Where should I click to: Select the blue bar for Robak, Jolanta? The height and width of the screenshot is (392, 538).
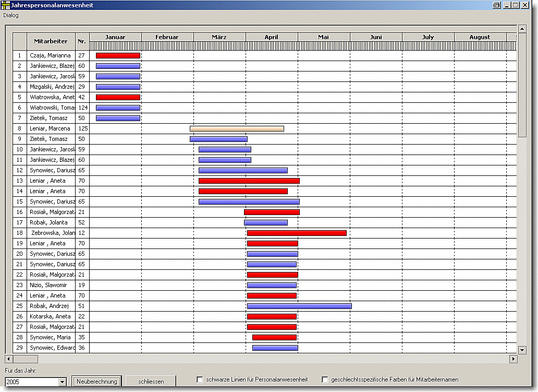(x=266, y=223)
